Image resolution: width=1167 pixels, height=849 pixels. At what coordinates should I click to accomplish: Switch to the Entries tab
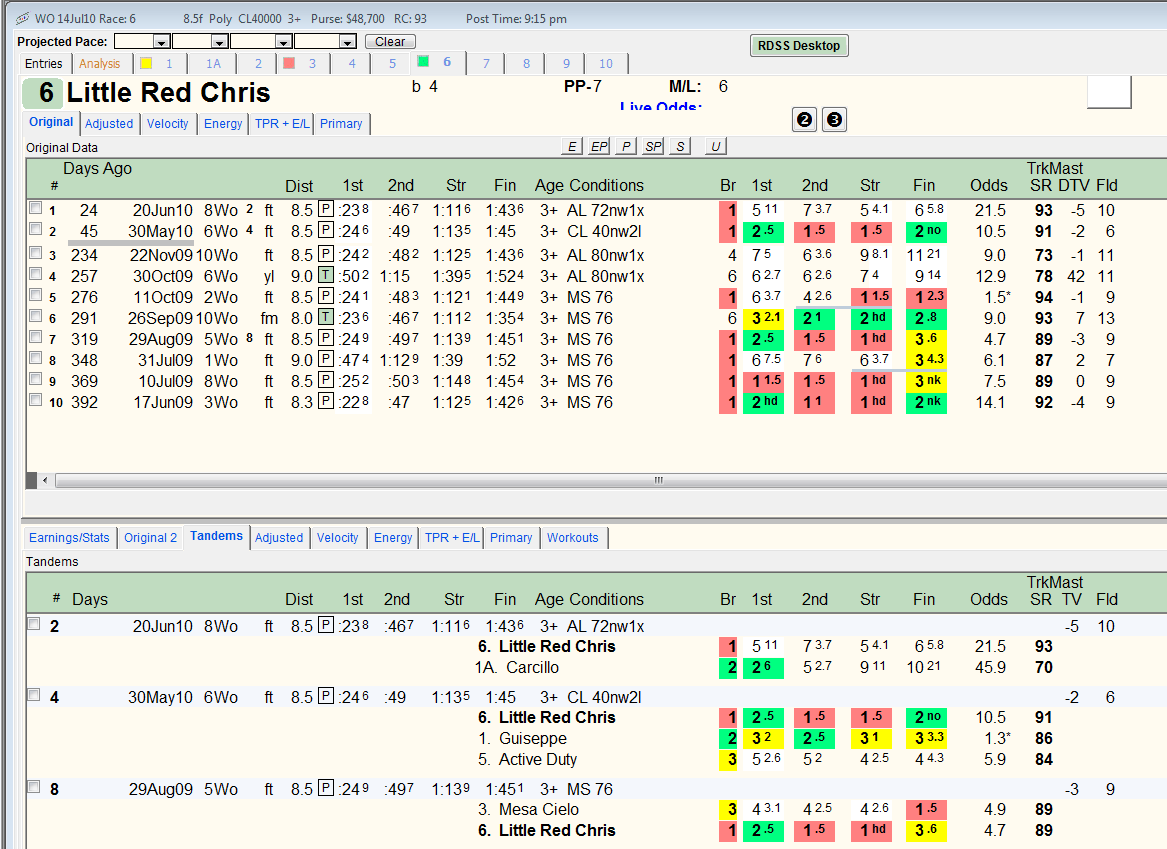(44, 64)
